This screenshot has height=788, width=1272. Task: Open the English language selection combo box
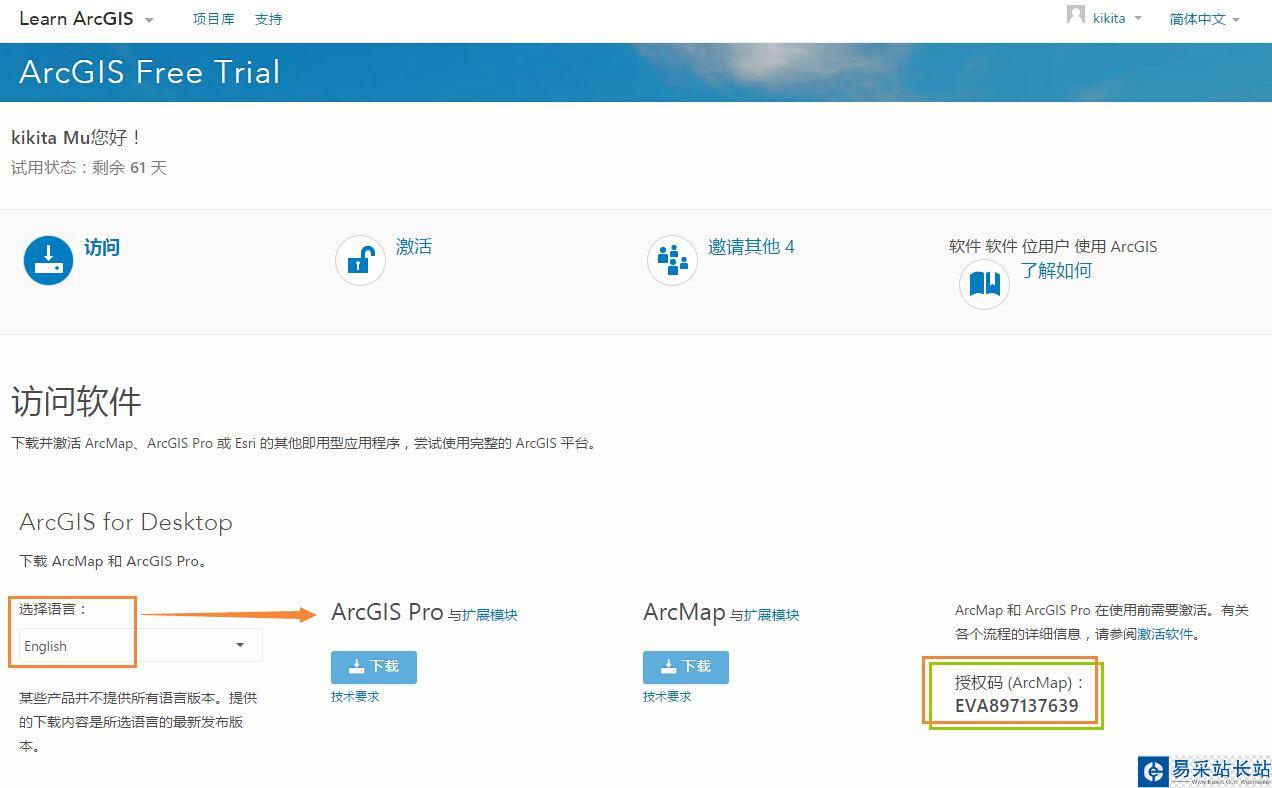[141, 646]
